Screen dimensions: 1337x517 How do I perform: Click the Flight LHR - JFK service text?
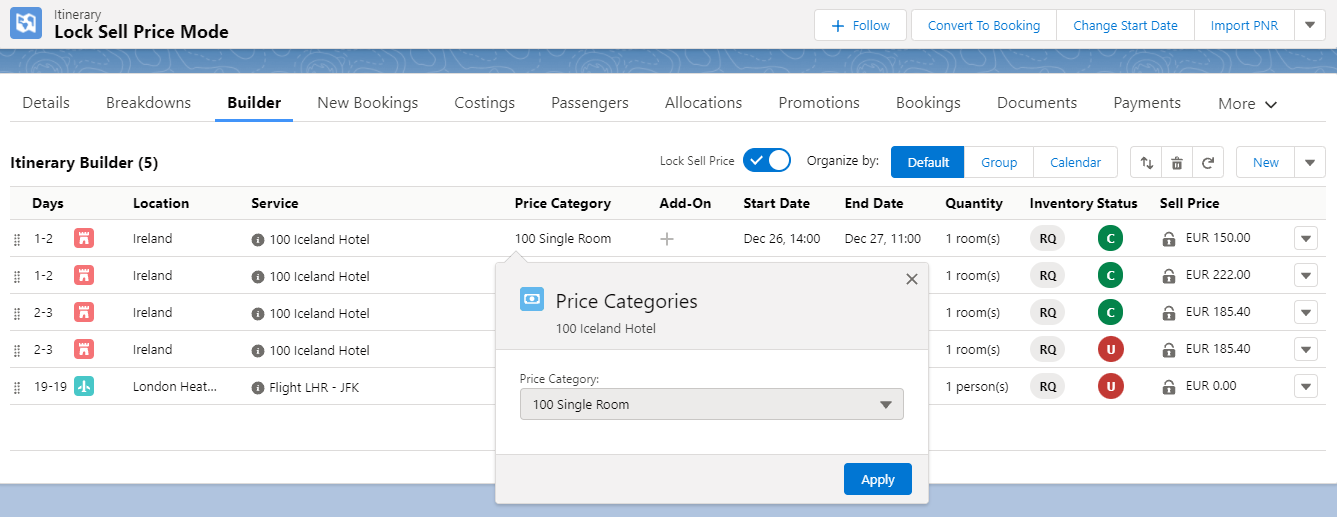click(x=314, y=387)
